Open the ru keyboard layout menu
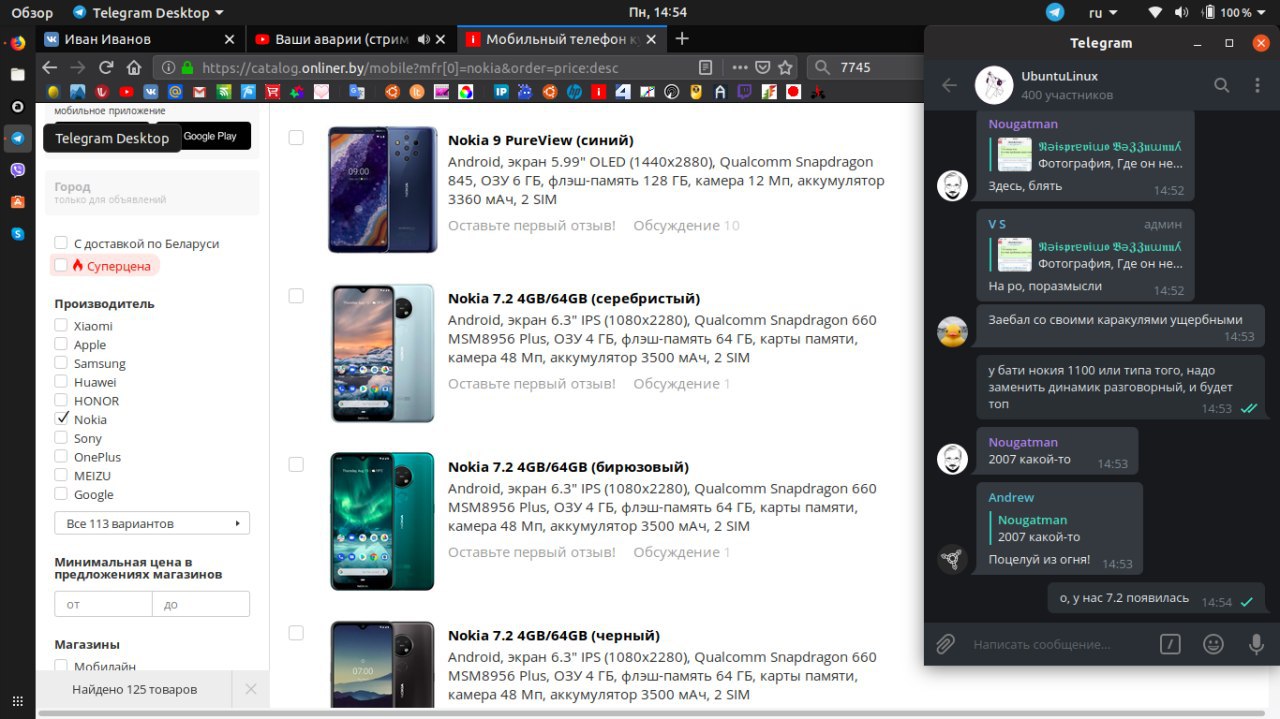Screen dimensions: 1280x719 1103,12
